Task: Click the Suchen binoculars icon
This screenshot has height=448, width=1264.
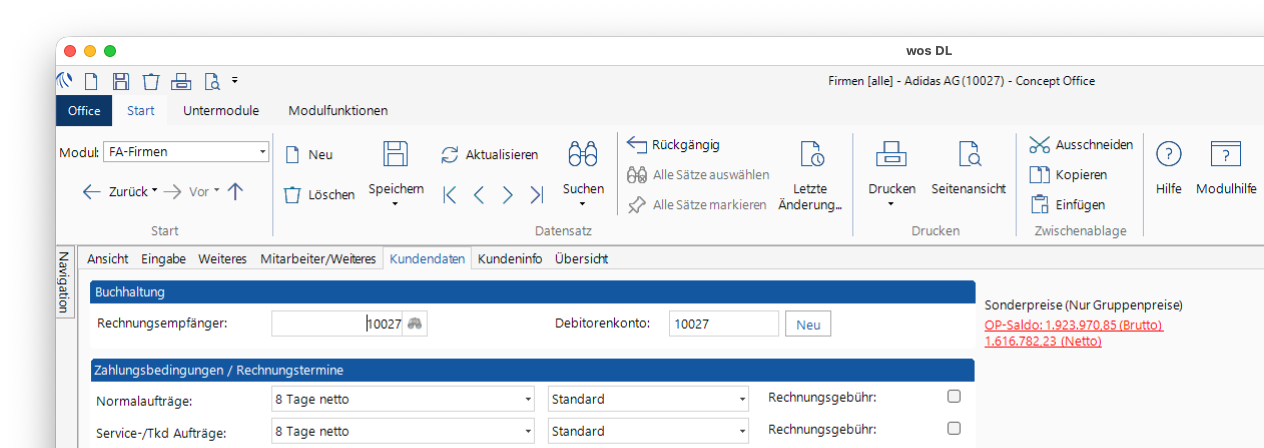Action: [x=583, y=154]
